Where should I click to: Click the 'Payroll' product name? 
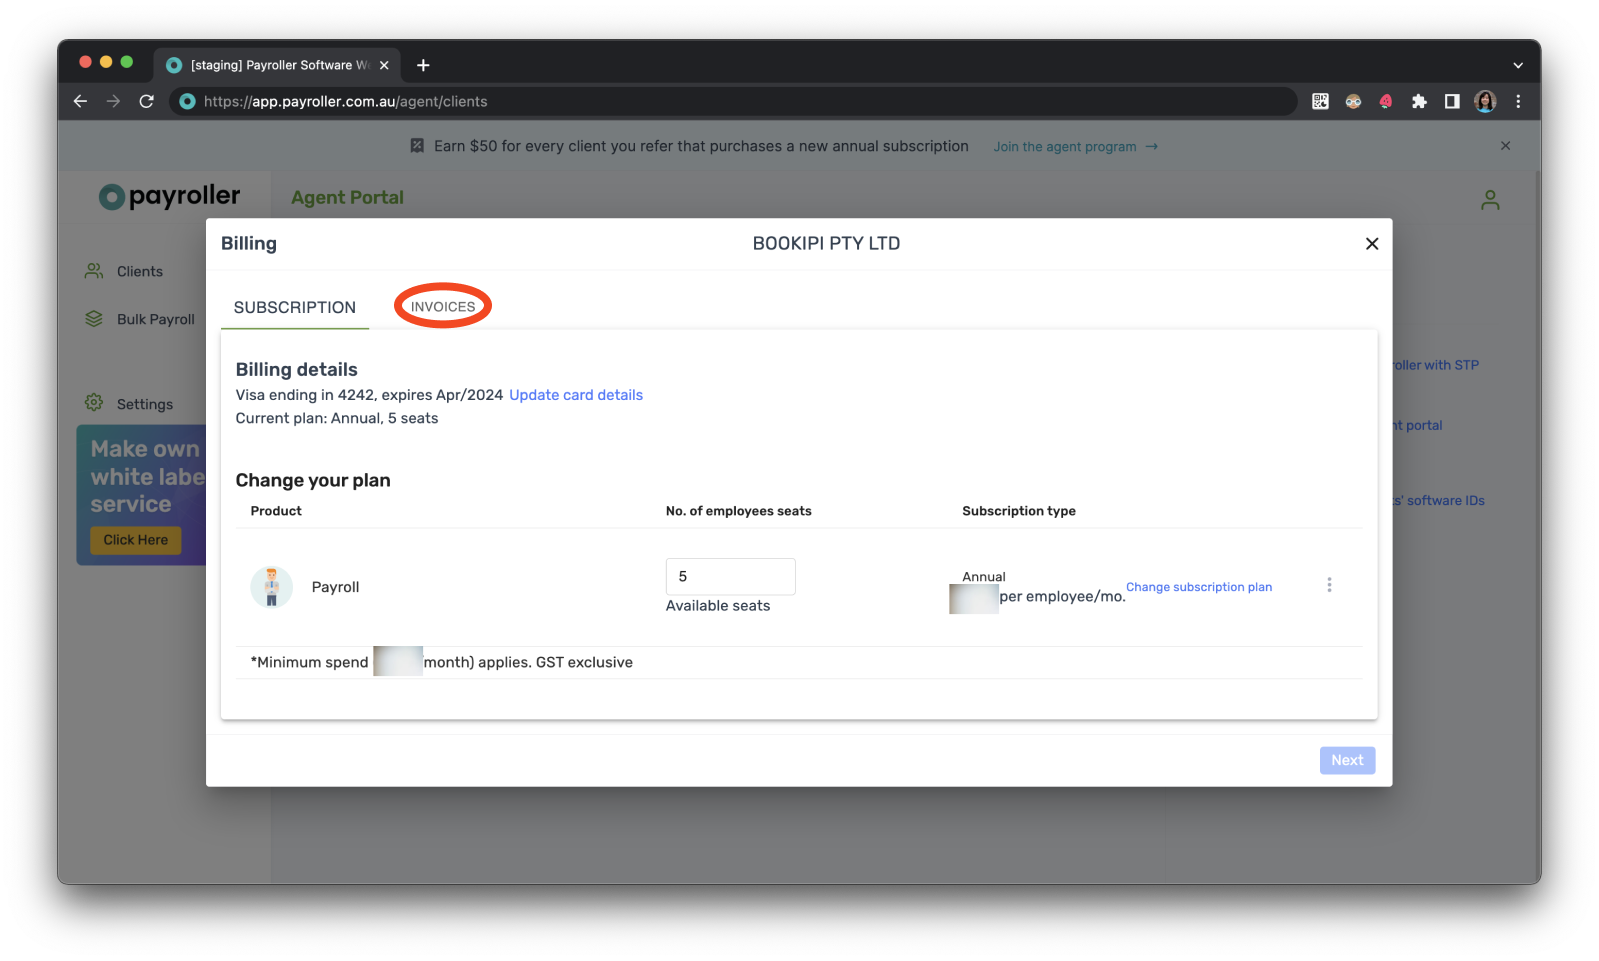(335, 587)
